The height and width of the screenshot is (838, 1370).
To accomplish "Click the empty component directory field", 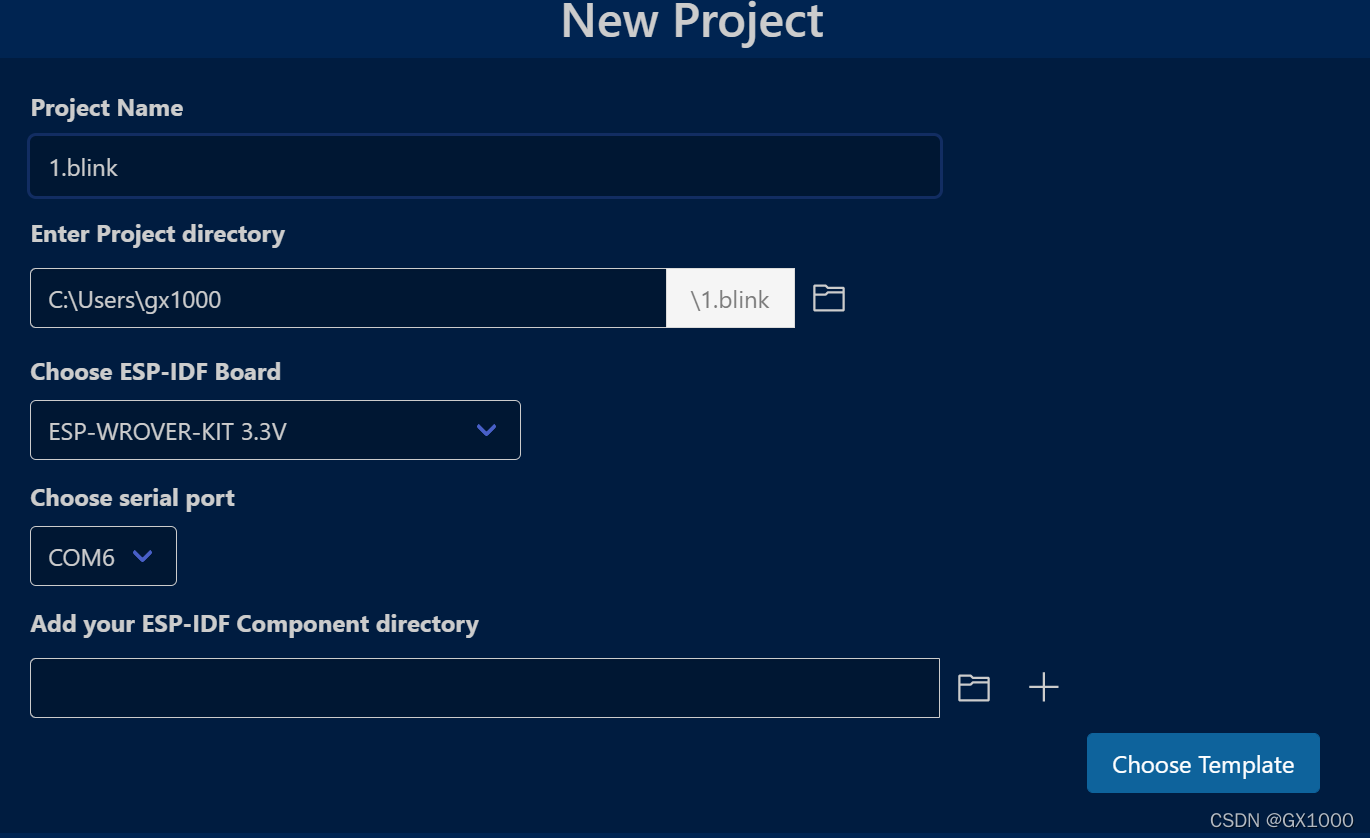I will coord(485,688).
